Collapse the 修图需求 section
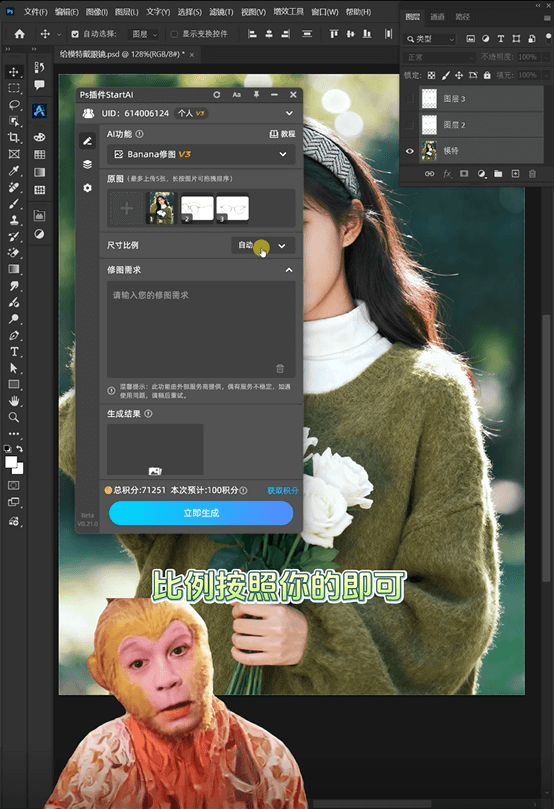 [x=289, y=270]
